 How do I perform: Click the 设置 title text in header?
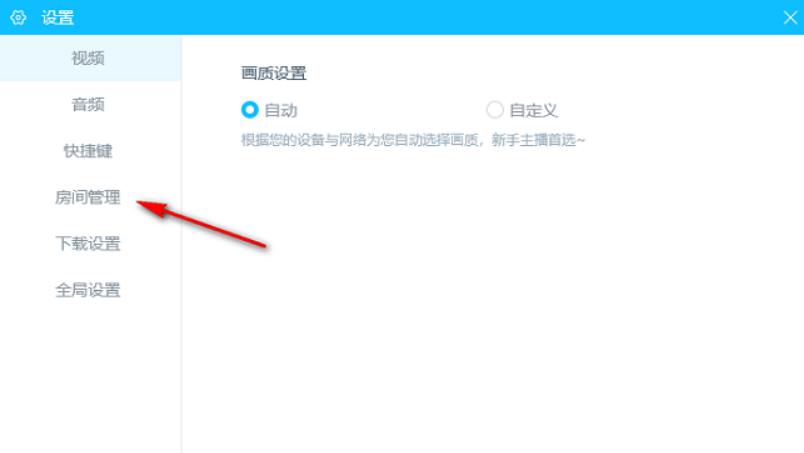tap(58, 17)
